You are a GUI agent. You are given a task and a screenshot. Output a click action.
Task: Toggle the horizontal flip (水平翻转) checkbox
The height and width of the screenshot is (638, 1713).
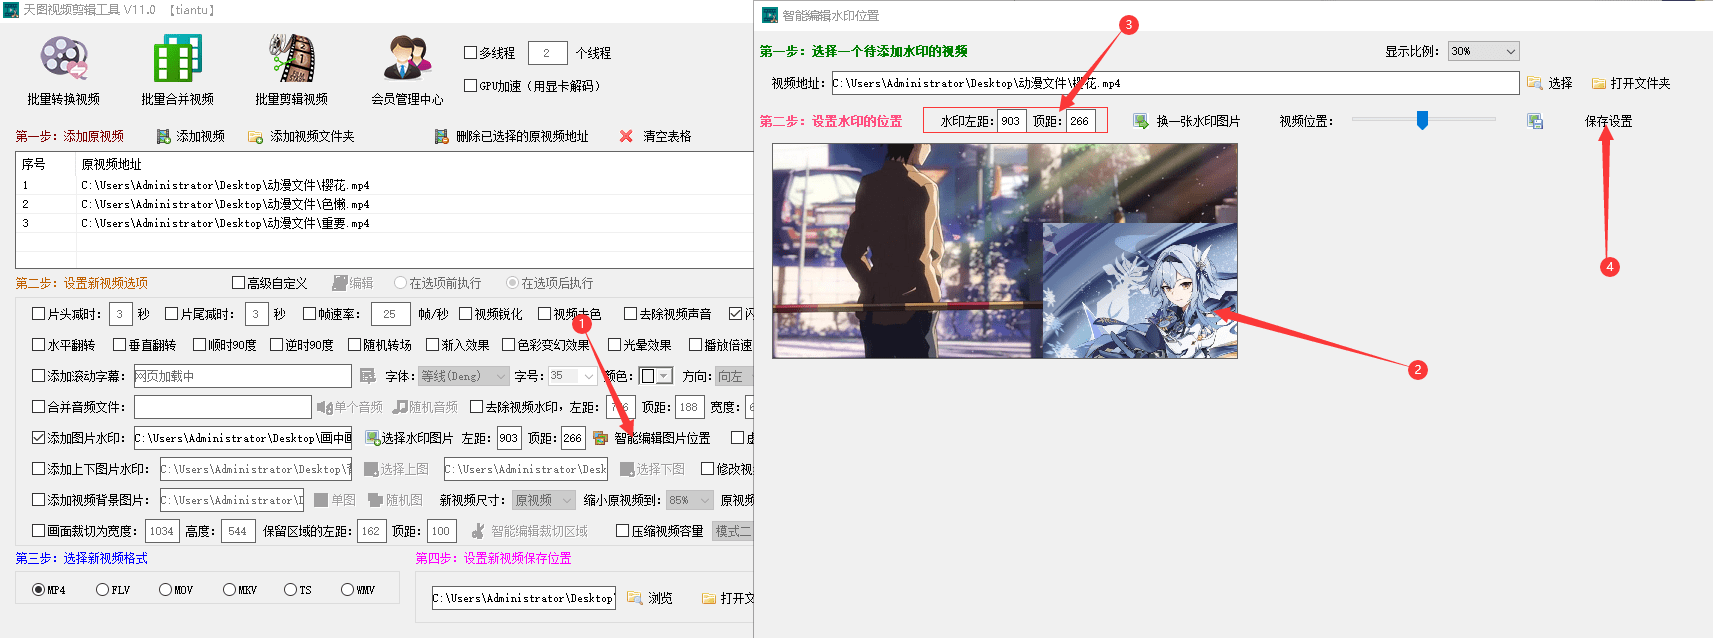pyautogui.click(x=39, y=345)
